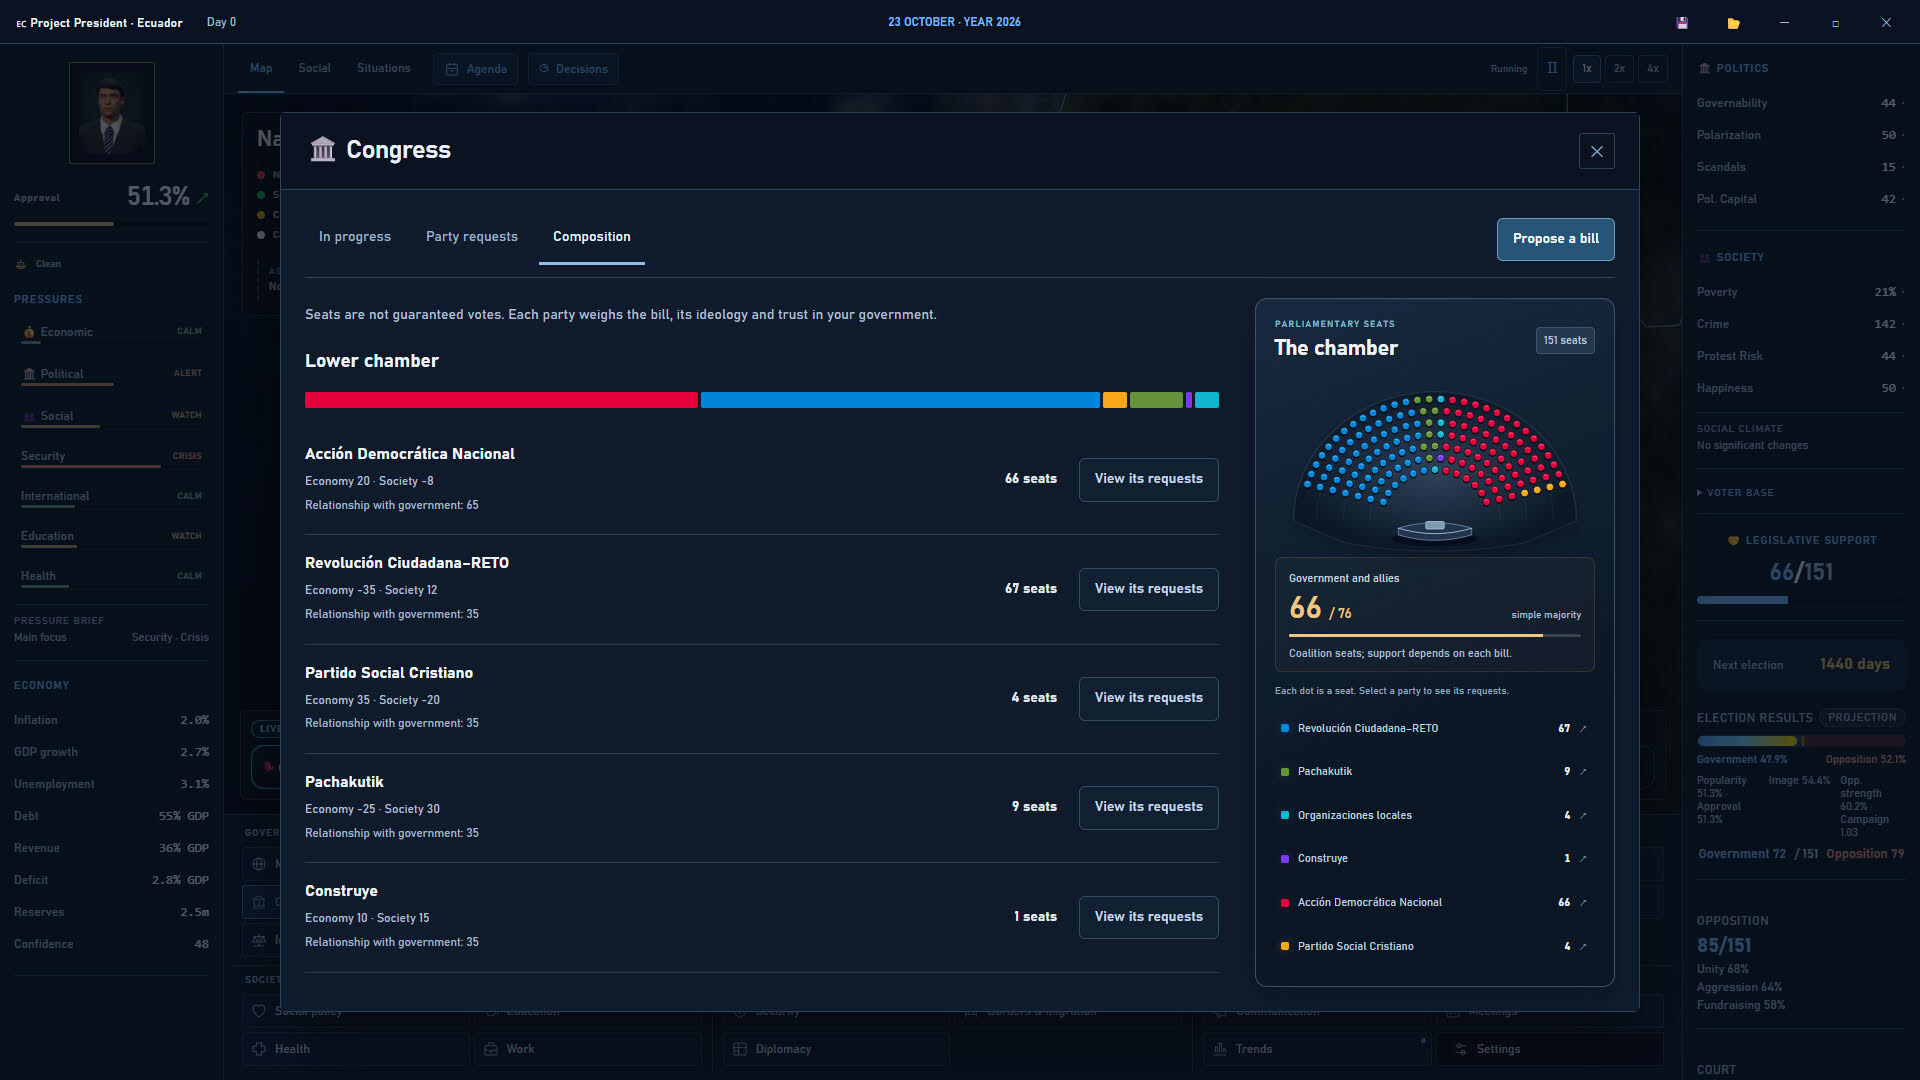Screen dimensions: 1920x1080
Task: Click the blue segment of the chamber bar
Action: (x=900, y=400)
